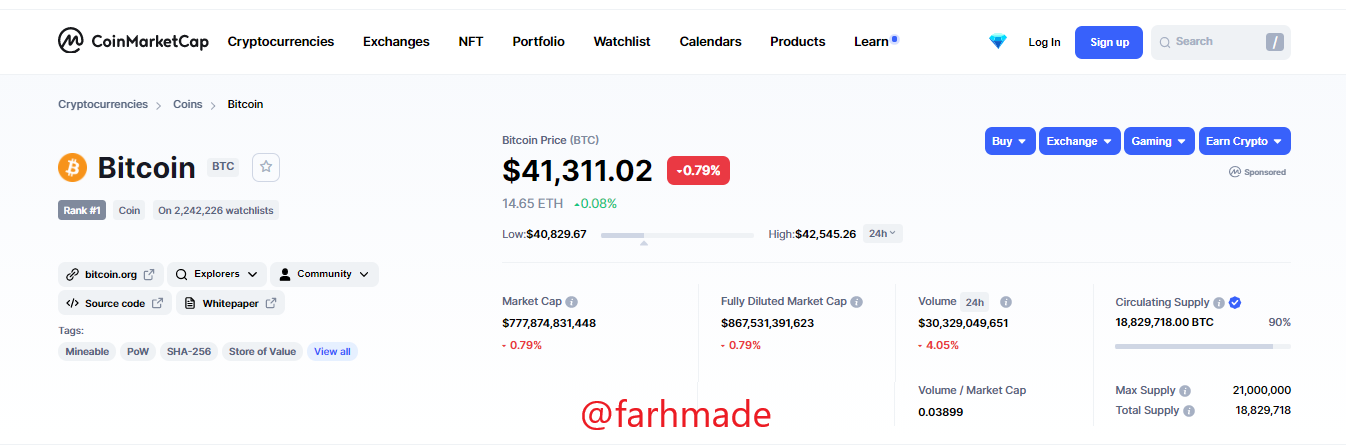Click the Fully Diluted Market Cap info icon
The height and width of the screenshot is (448, 1346).
tap(857, 302)
